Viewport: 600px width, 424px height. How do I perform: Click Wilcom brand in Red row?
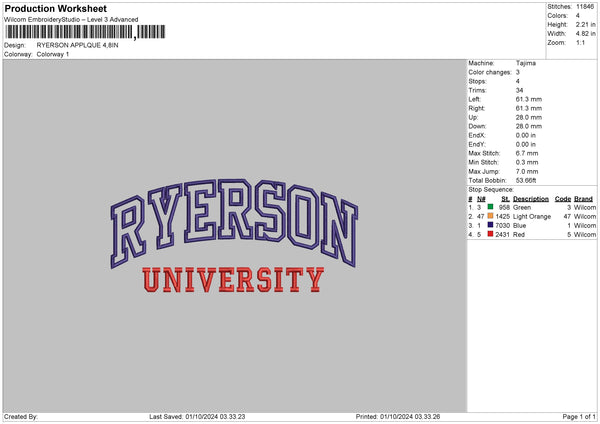(x=585, y=235)
